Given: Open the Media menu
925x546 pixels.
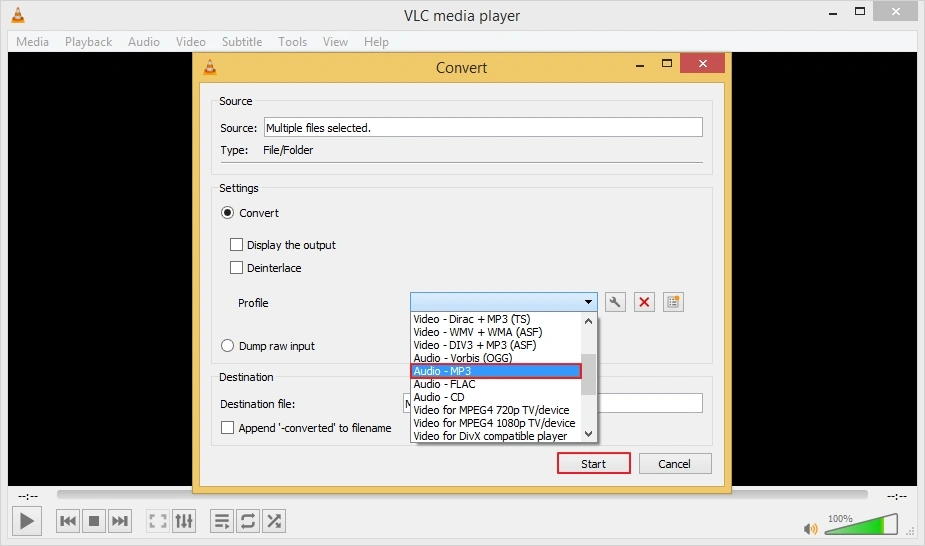Looking at the screenshot, I should [x=32, y=42].
